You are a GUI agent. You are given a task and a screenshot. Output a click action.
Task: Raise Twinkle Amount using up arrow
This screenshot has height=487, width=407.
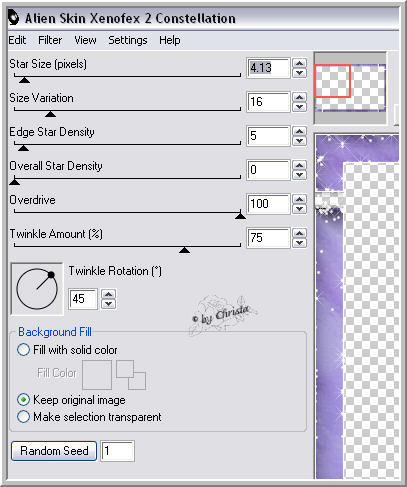299,233
